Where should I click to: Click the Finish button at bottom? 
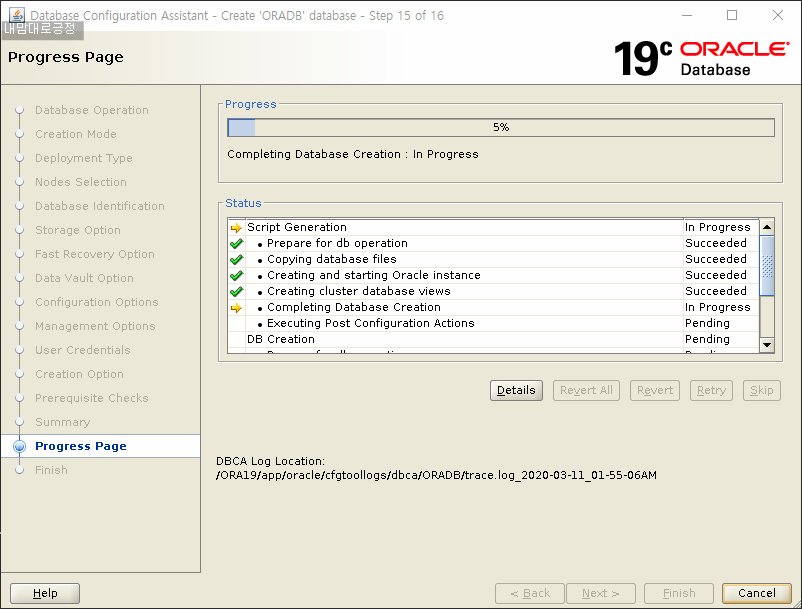[679, 593]
